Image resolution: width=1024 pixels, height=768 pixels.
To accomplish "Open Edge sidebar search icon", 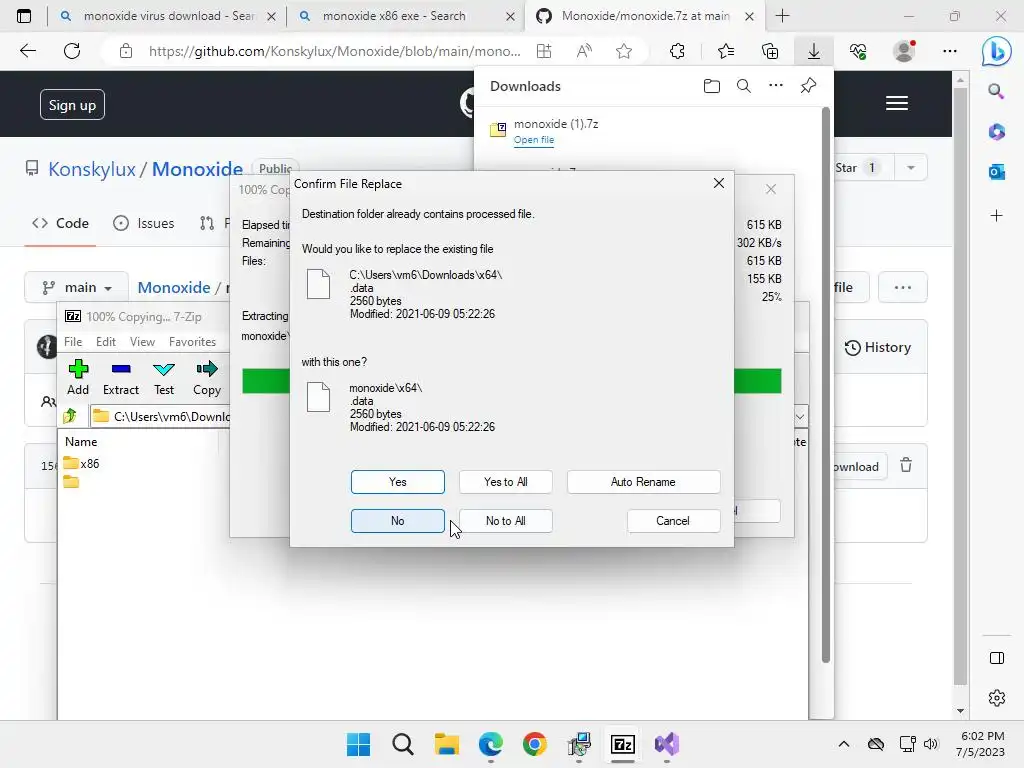I will click(996, 91).
